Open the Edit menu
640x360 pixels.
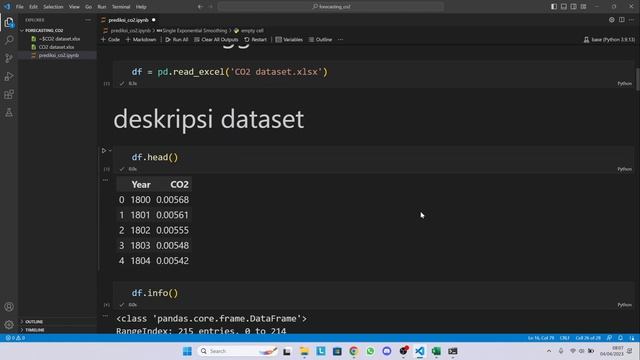tap(33, 7)
